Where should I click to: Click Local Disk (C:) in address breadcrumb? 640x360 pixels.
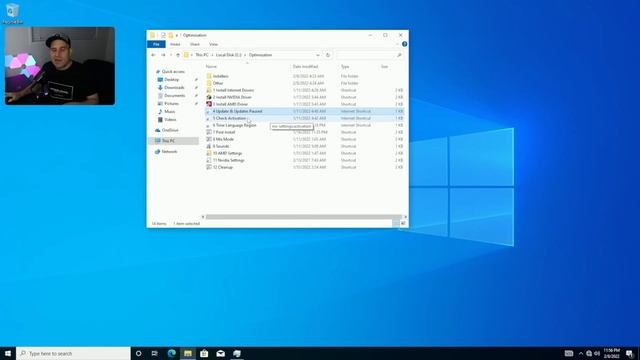point(229,55)
